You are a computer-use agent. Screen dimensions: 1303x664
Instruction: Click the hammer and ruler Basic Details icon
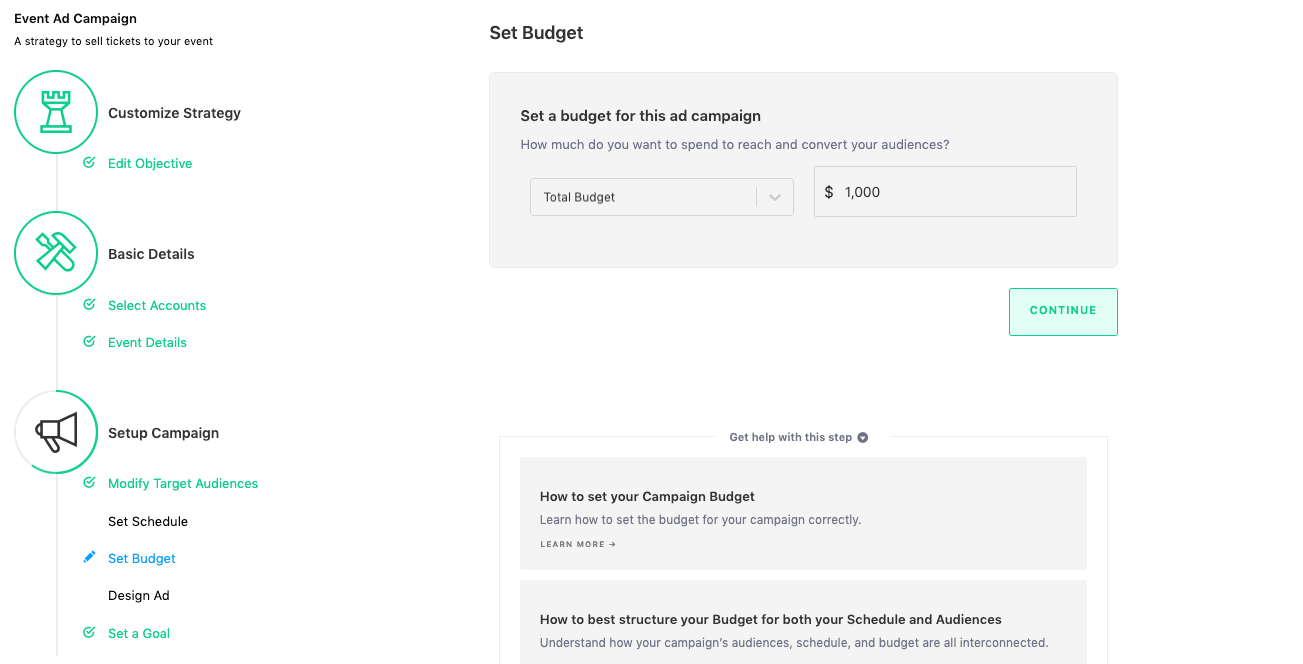[56, 253]
